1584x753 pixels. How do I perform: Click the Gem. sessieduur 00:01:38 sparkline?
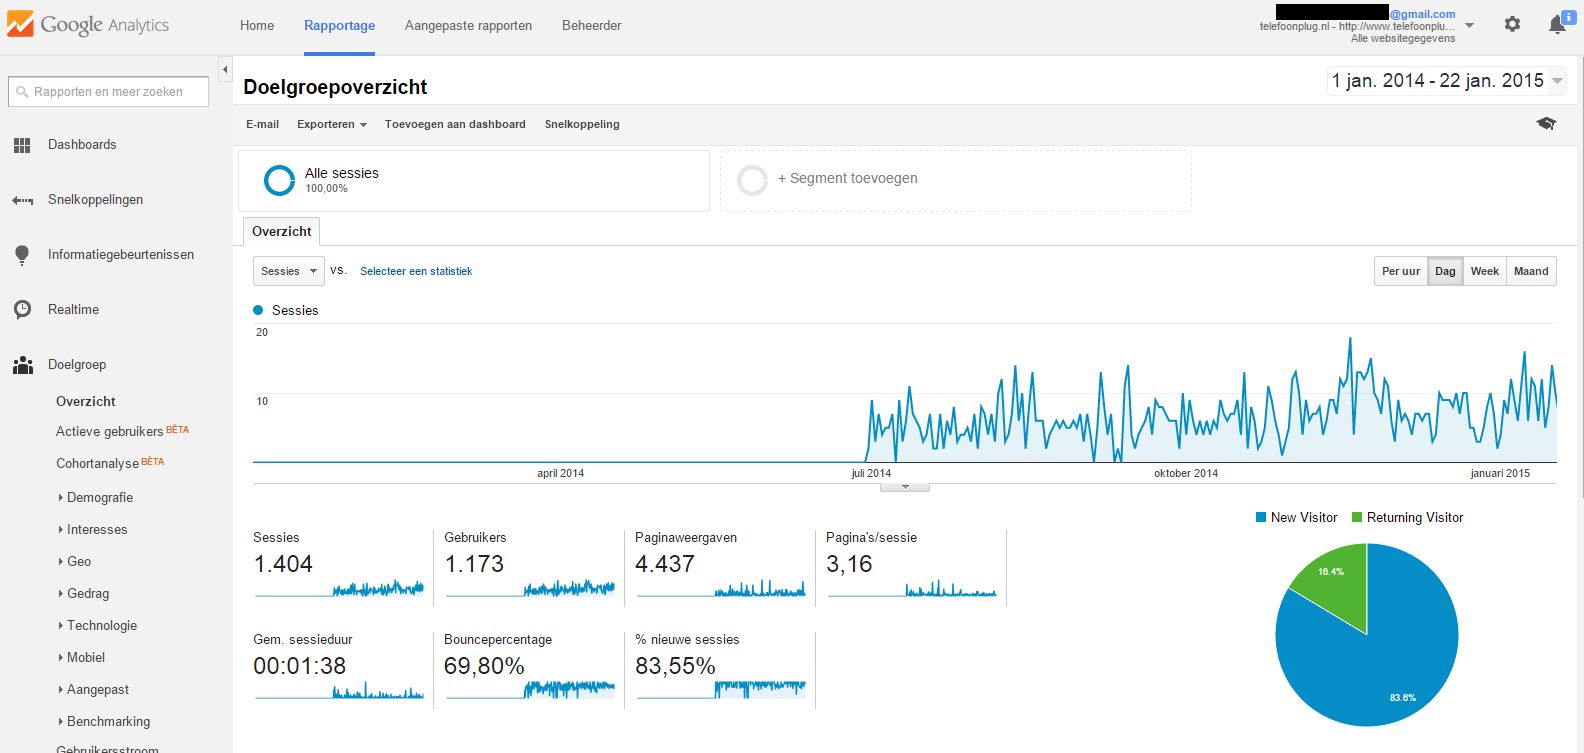(x=339, y=689)
